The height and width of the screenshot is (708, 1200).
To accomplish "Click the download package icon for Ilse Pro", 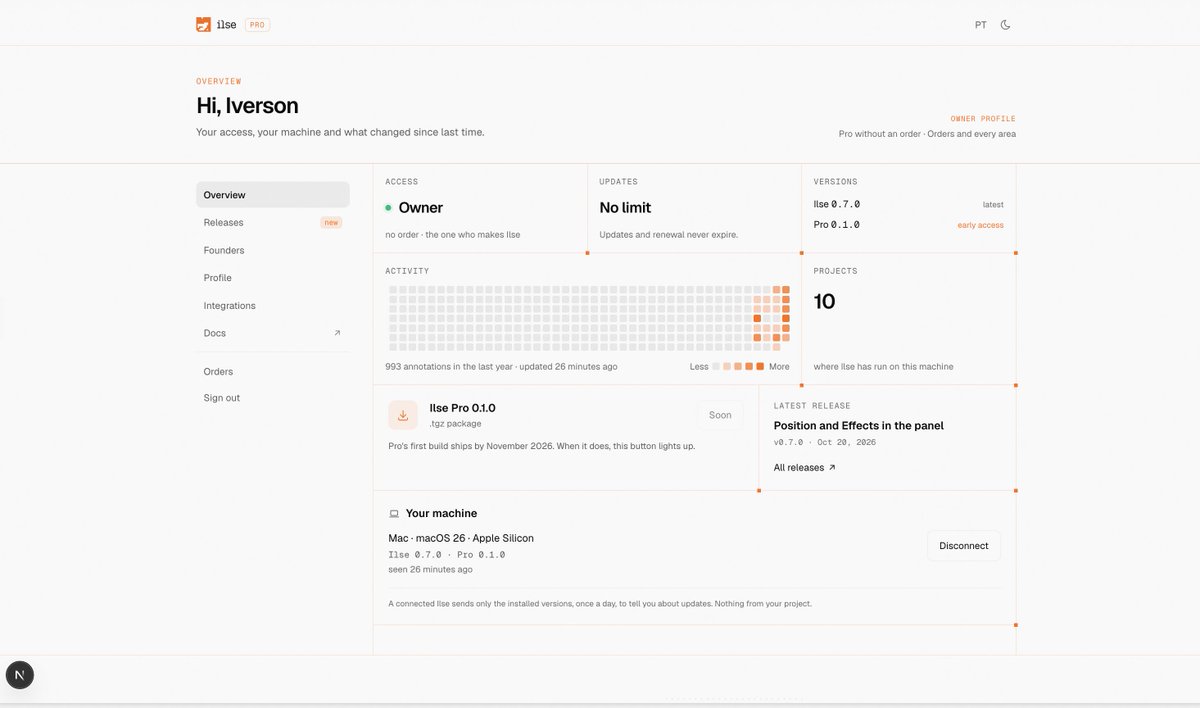I will pyautogui.click(x=403, y=415).
